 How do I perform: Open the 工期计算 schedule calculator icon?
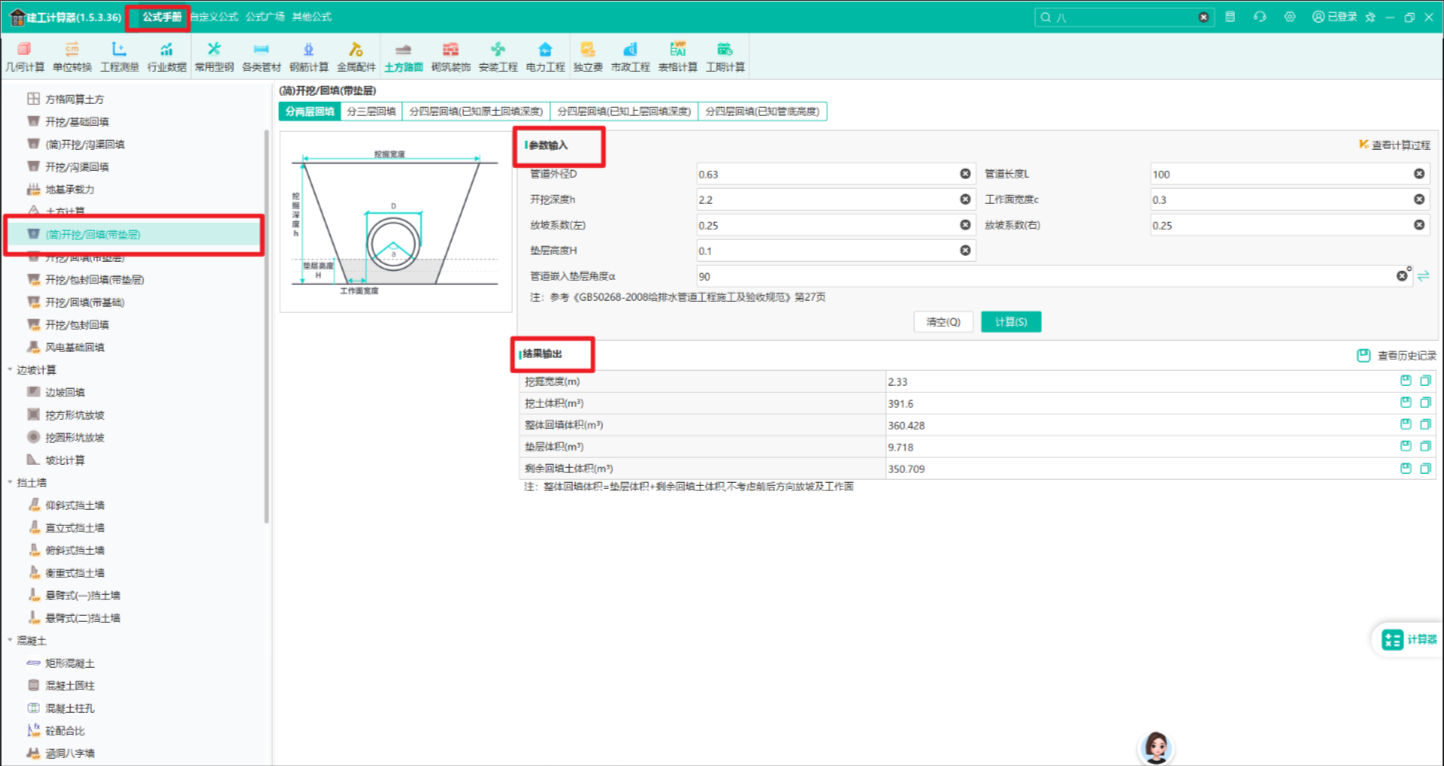(x=725, y=57)
